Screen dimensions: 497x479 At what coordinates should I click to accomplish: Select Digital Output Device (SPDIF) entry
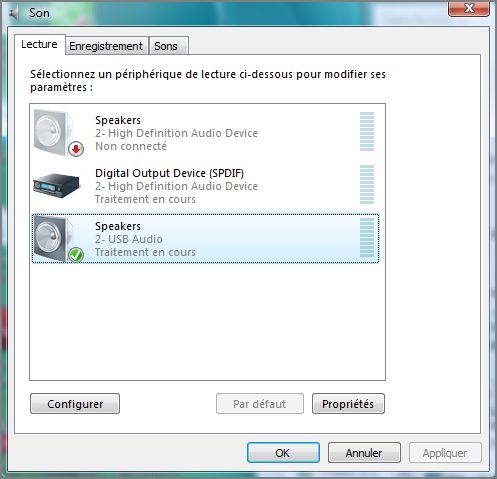coord(206,186)
